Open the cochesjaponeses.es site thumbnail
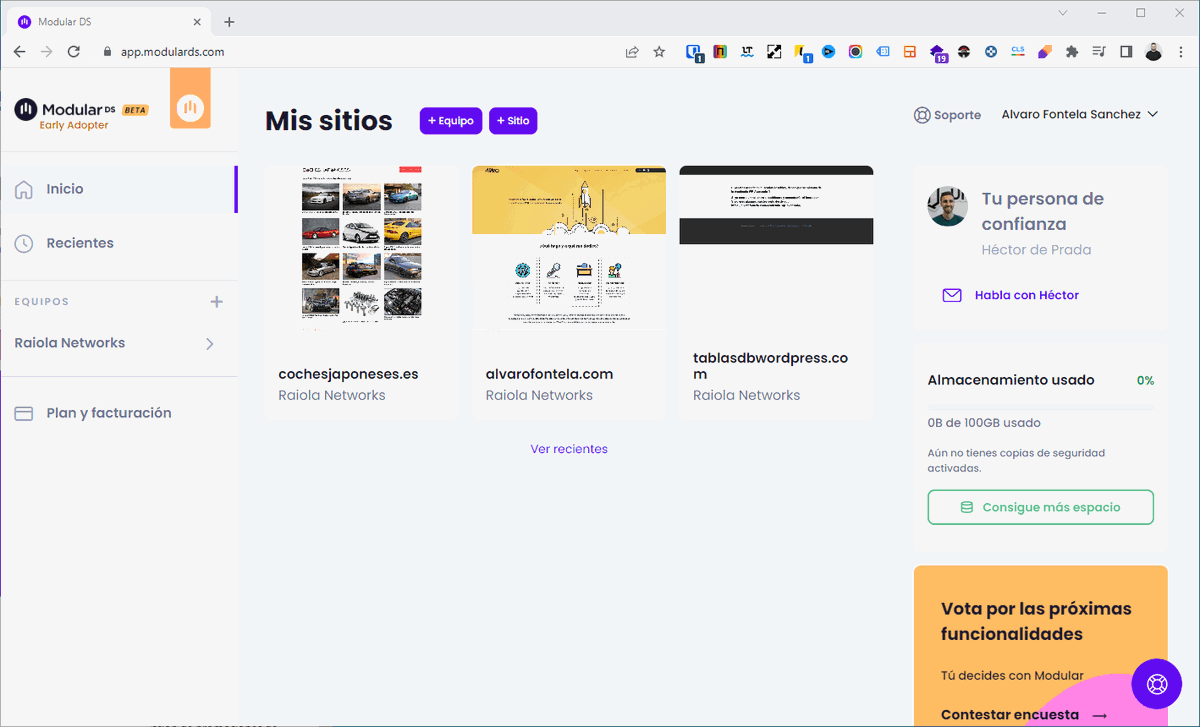This screenshot has height=727, width=1200. pos(361,247)
